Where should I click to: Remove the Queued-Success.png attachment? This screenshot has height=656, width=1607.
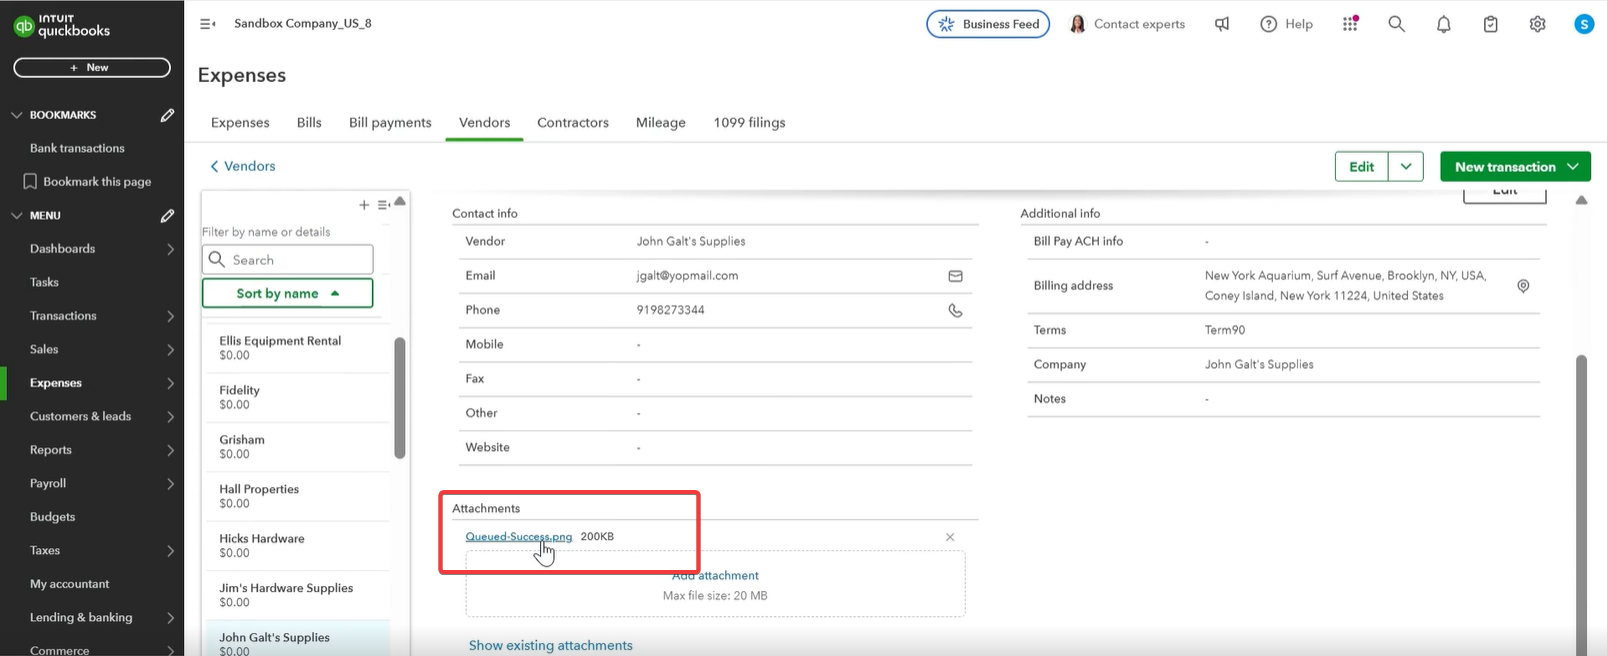click(950, 537)
